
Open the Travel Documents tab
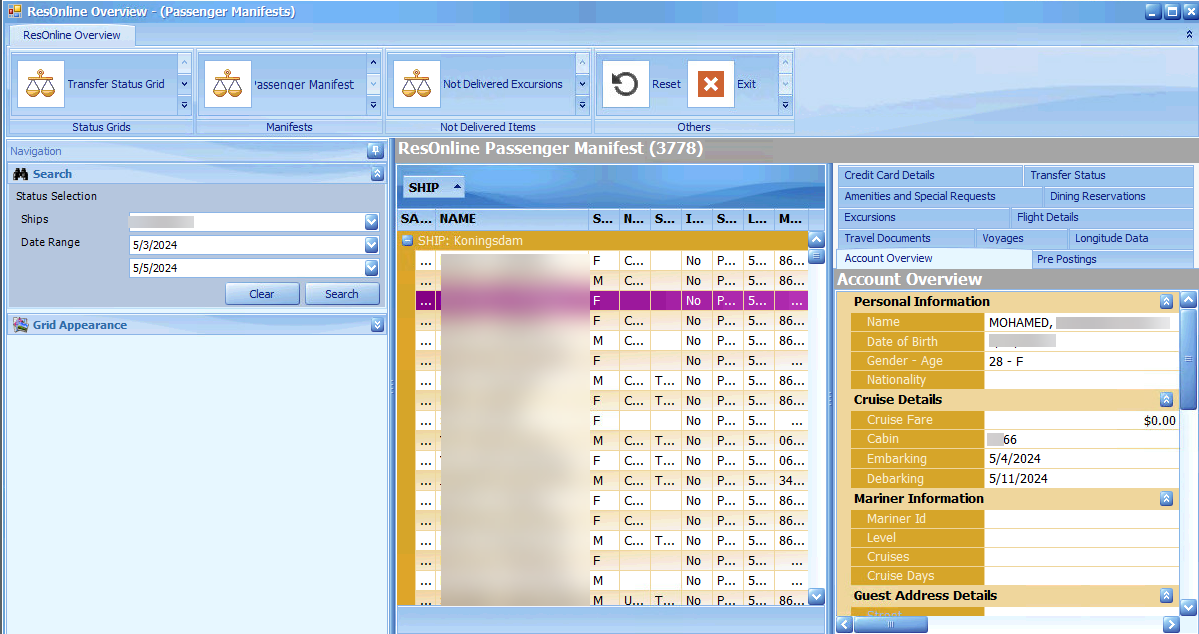905,238
